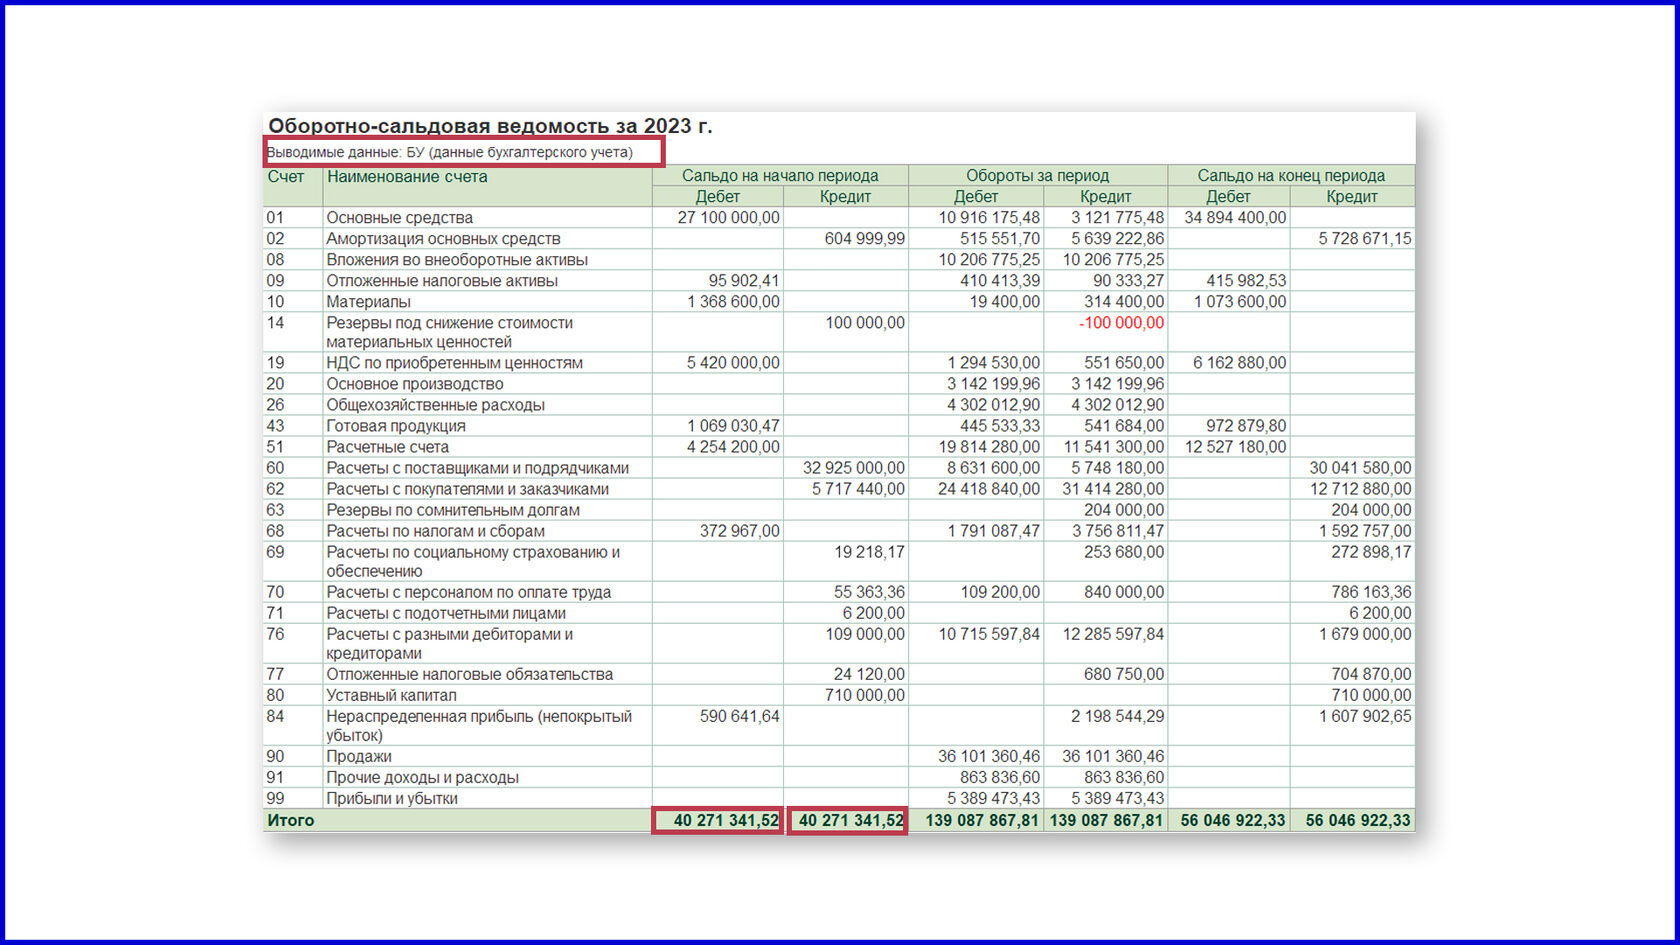Select "Прочие доходы и расходы" row

(x=838, y=778)
